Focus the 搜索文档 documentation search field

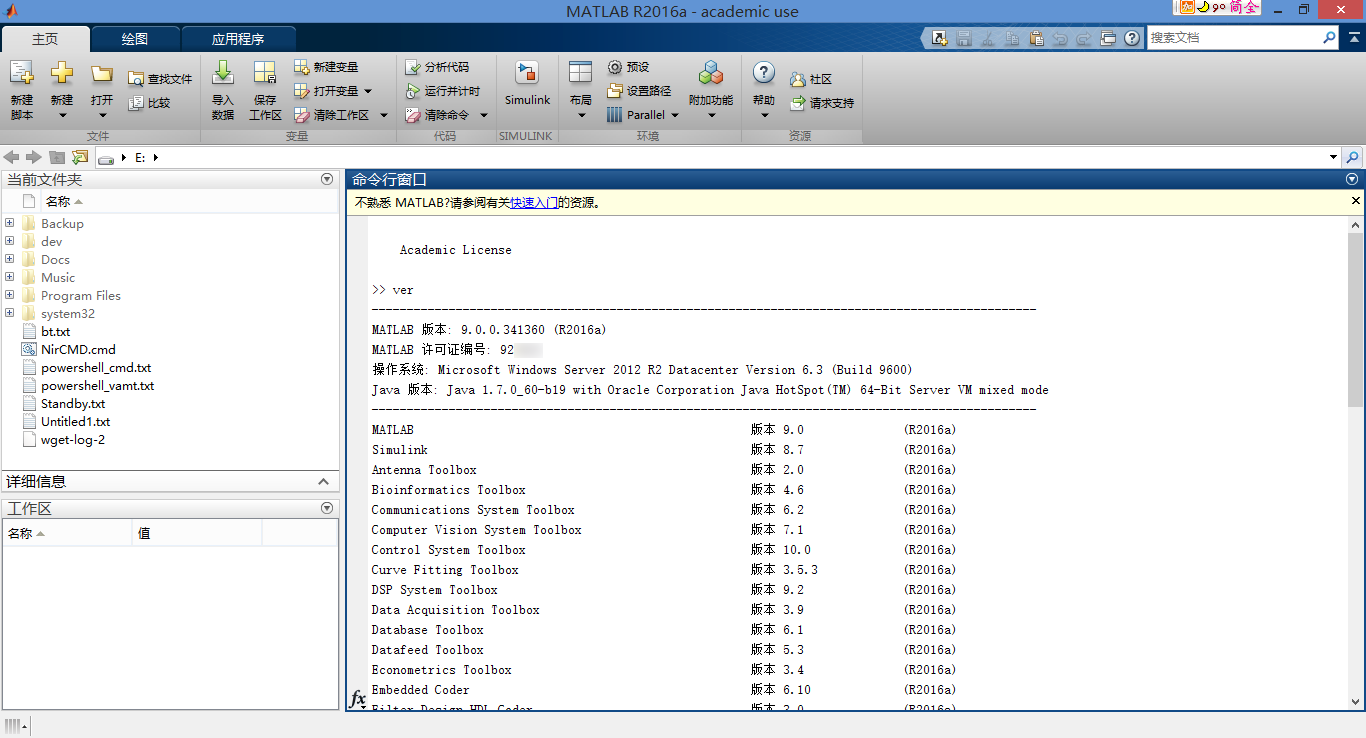pos(1234,38)
